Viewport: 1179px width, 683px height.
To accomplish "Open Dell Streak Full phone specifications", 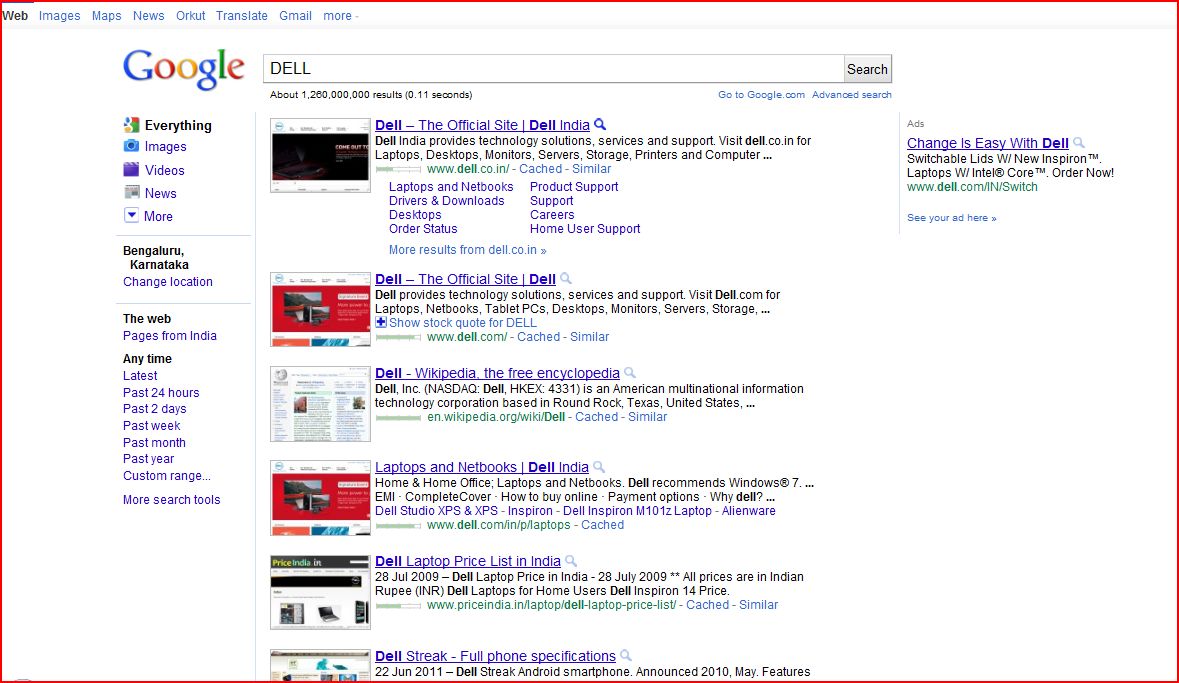I will [496, 656].
